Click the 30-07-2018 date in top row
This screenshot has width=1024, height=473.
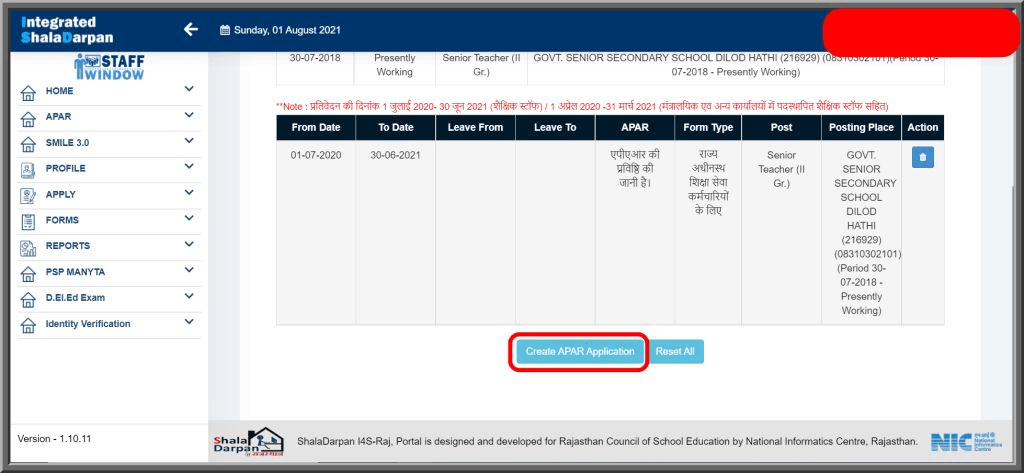coord(315,58)
